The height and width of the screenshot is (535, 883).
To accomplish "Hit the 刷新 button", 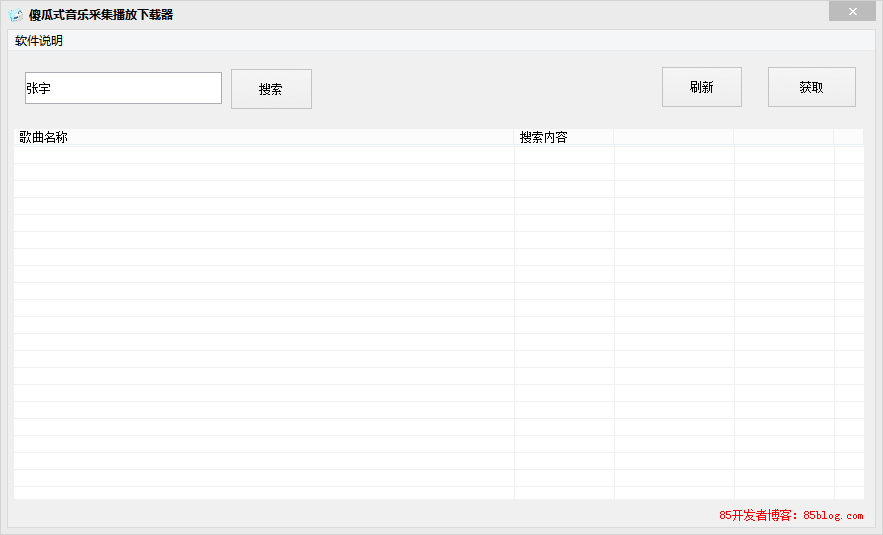I will coord(701,87).
